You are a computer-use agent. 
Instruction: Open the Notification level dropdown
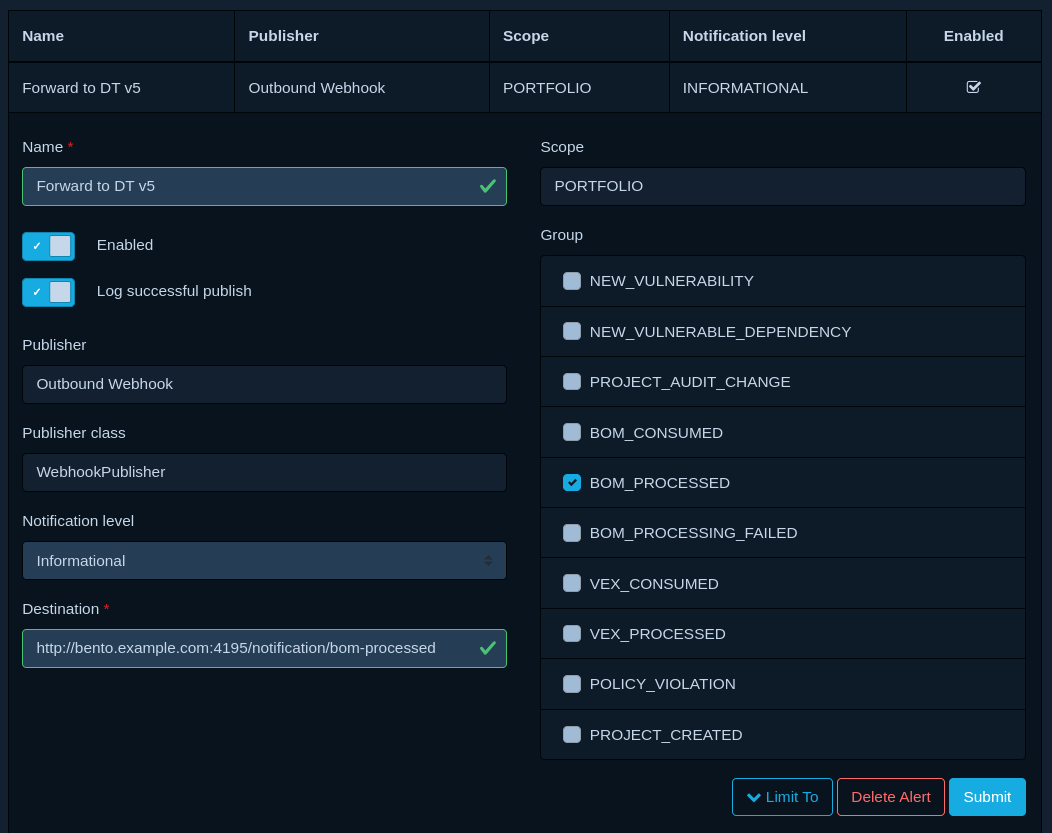click(x=264, y=560)
